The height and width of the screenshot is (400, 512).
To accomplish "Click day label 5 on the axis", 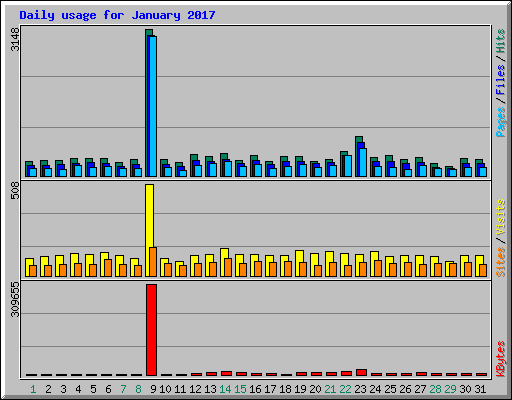I will [93, 389].
